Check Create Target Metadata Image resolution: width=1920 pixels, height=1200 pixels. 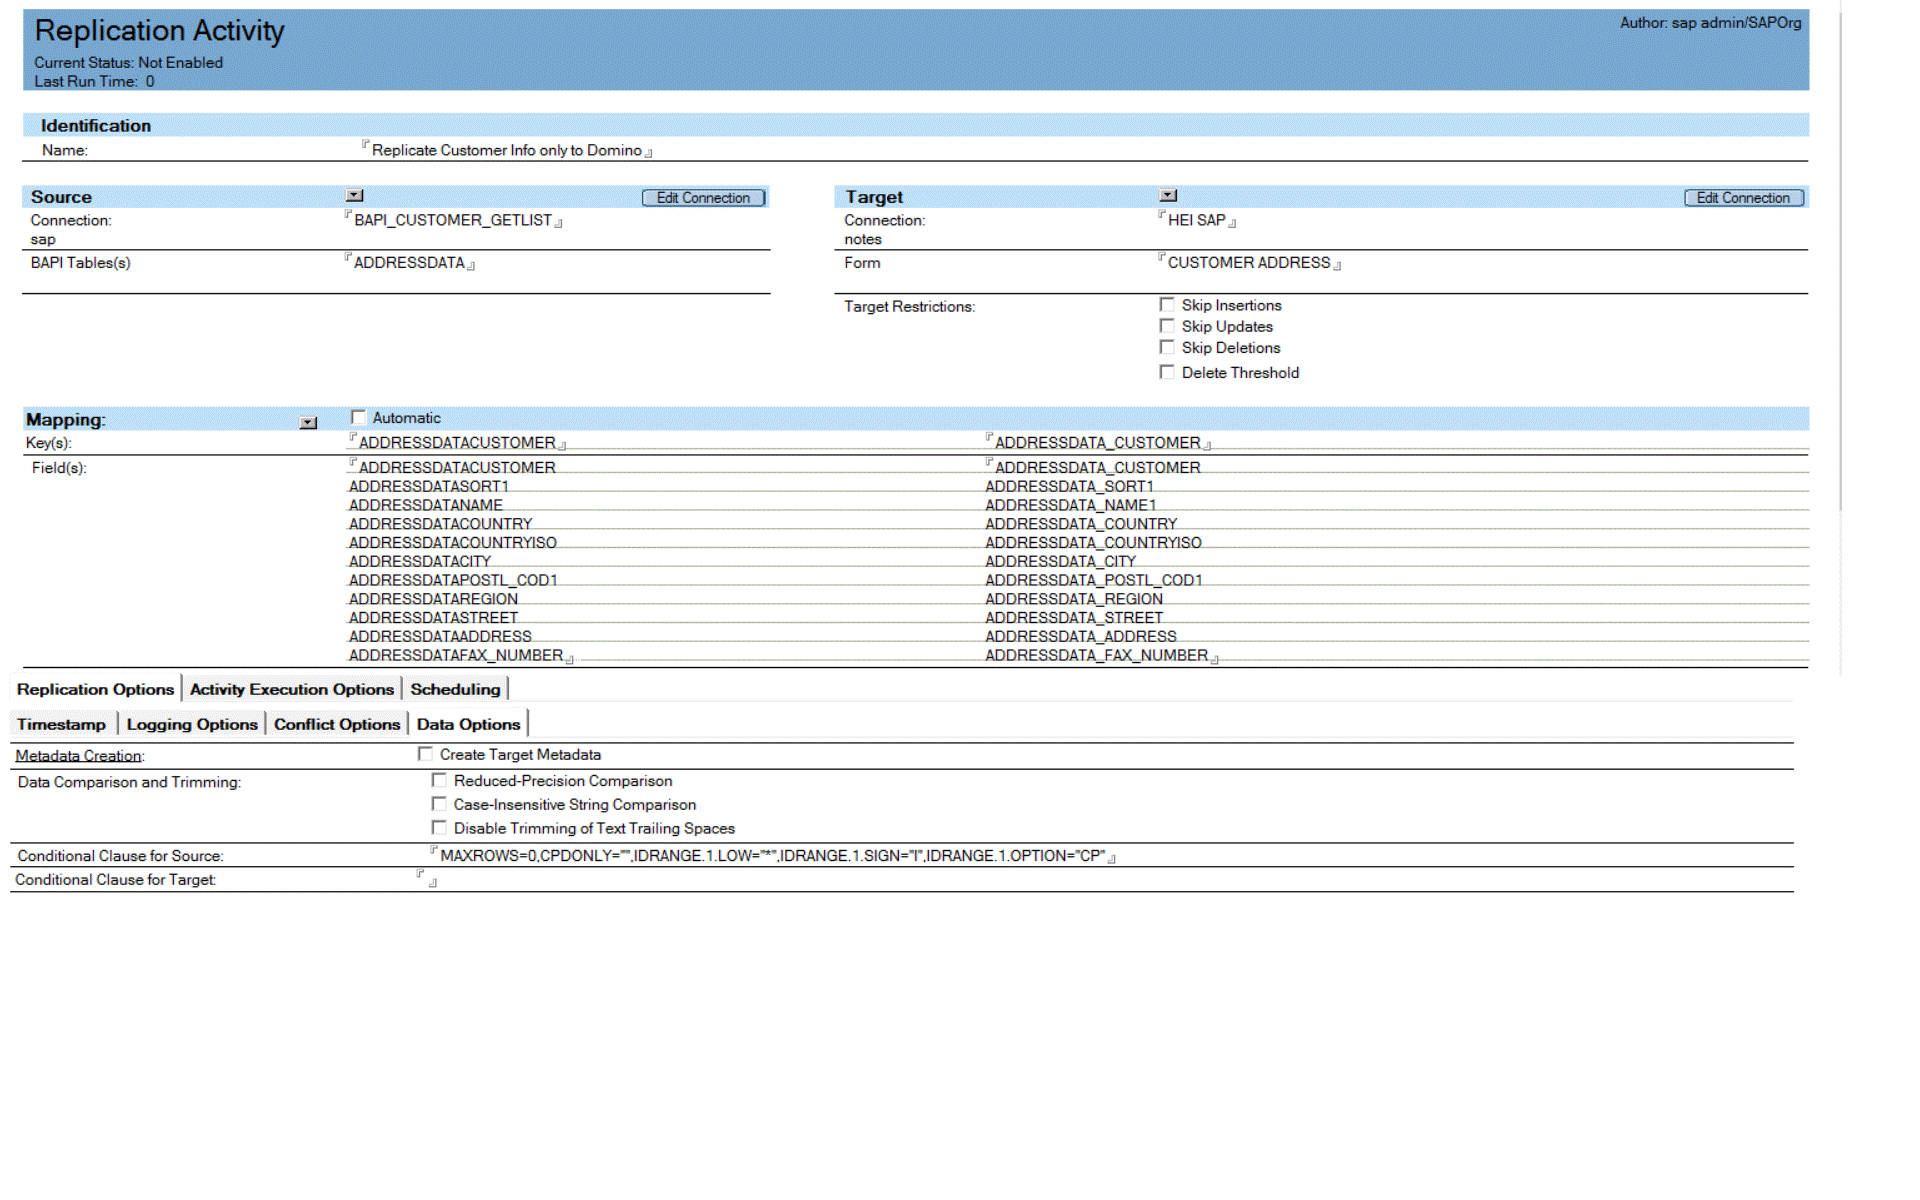click(x=426, y=754)
